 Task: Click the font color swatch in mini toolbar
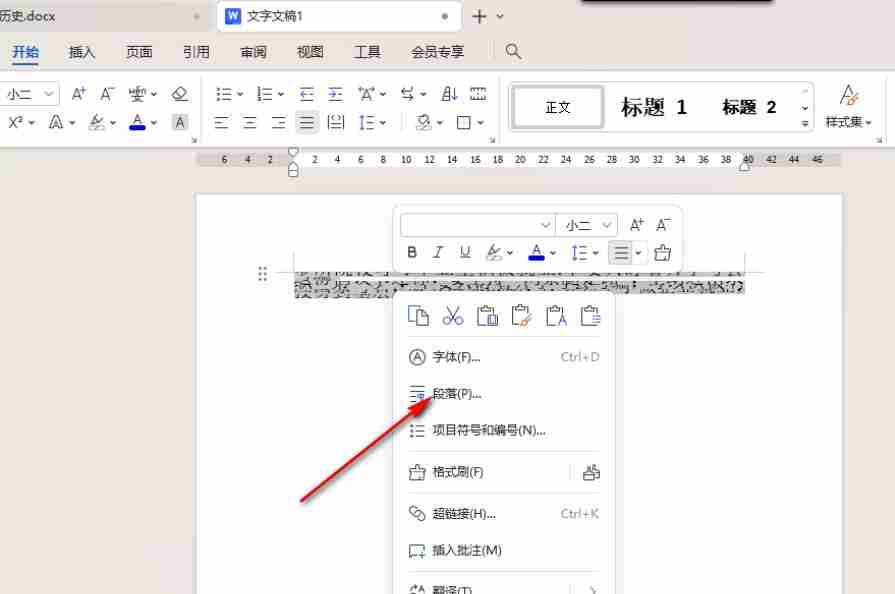tap(536, 252)
